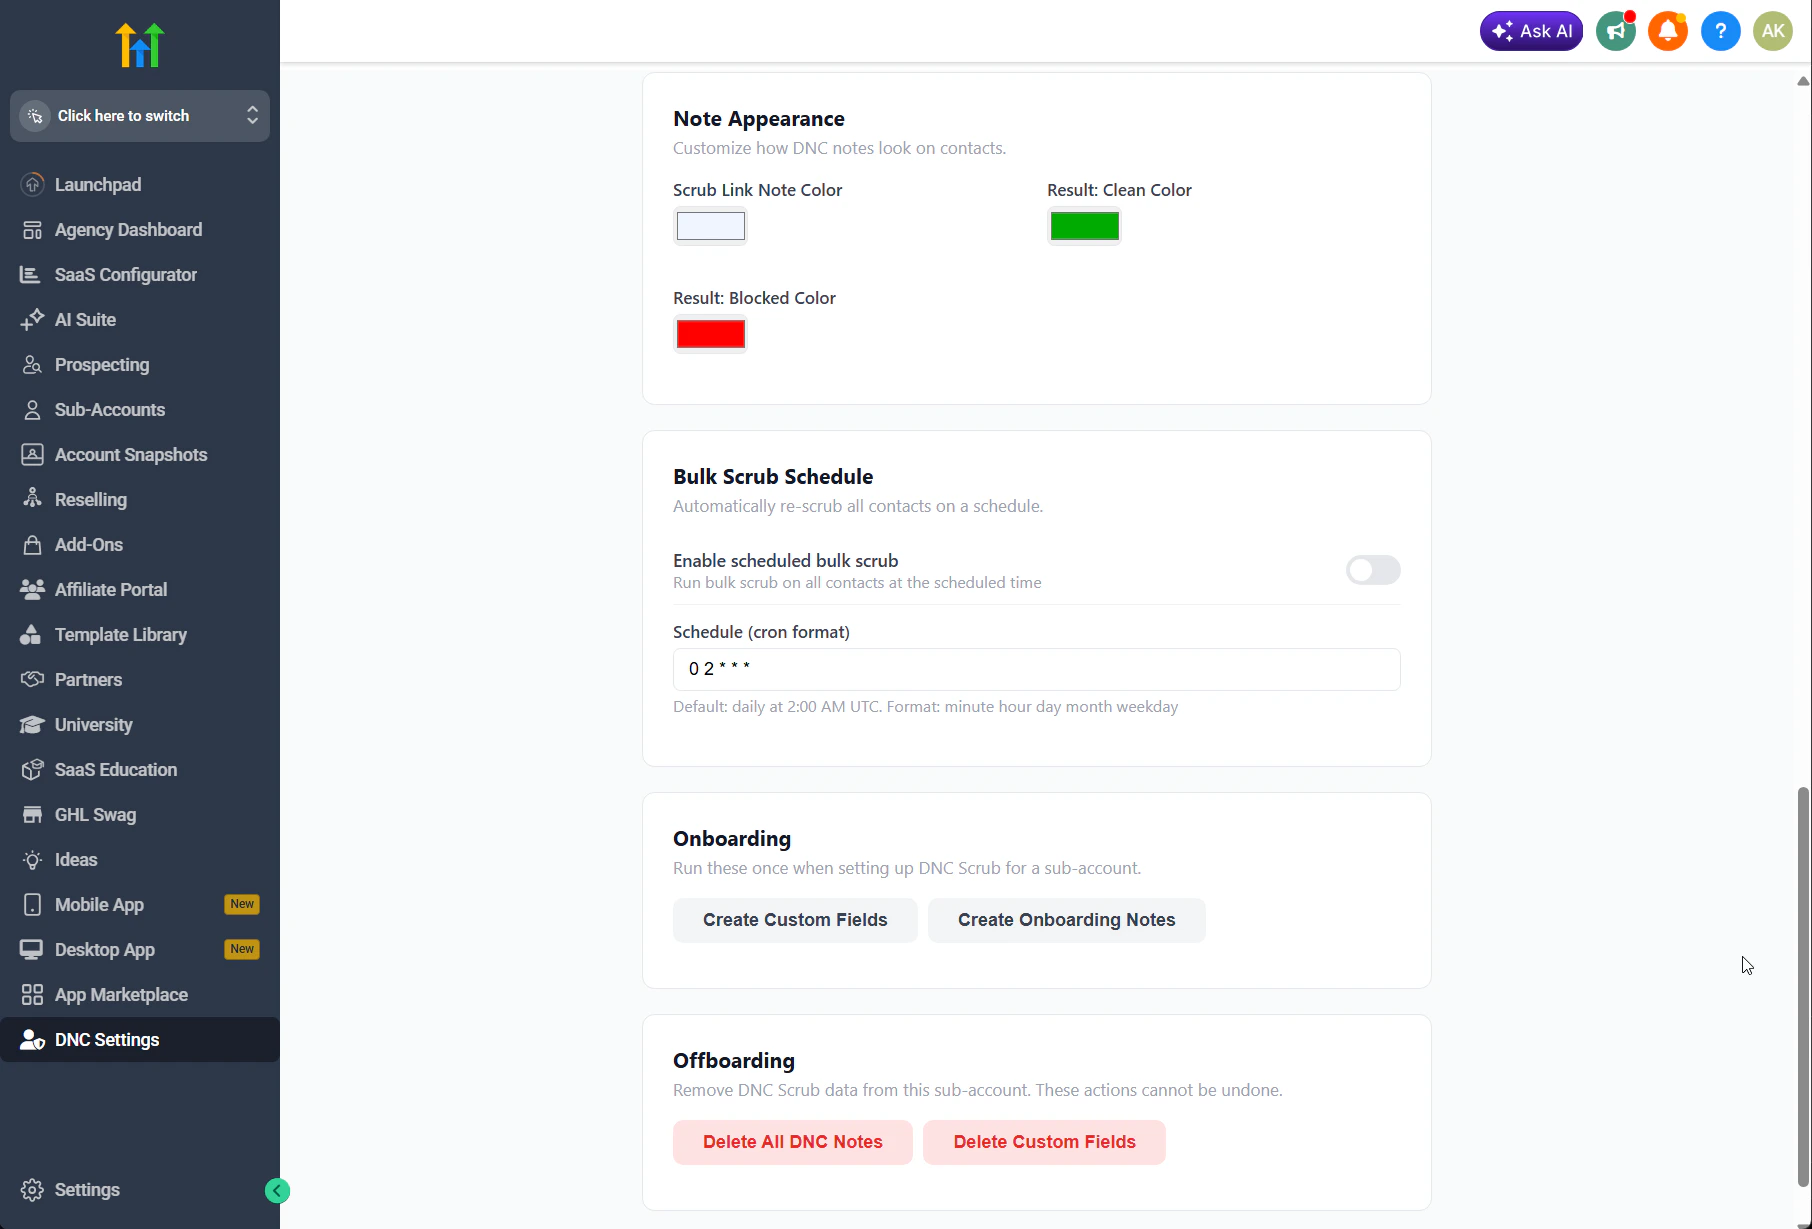Enable scheduled bulk scrub toggle

1373,570
